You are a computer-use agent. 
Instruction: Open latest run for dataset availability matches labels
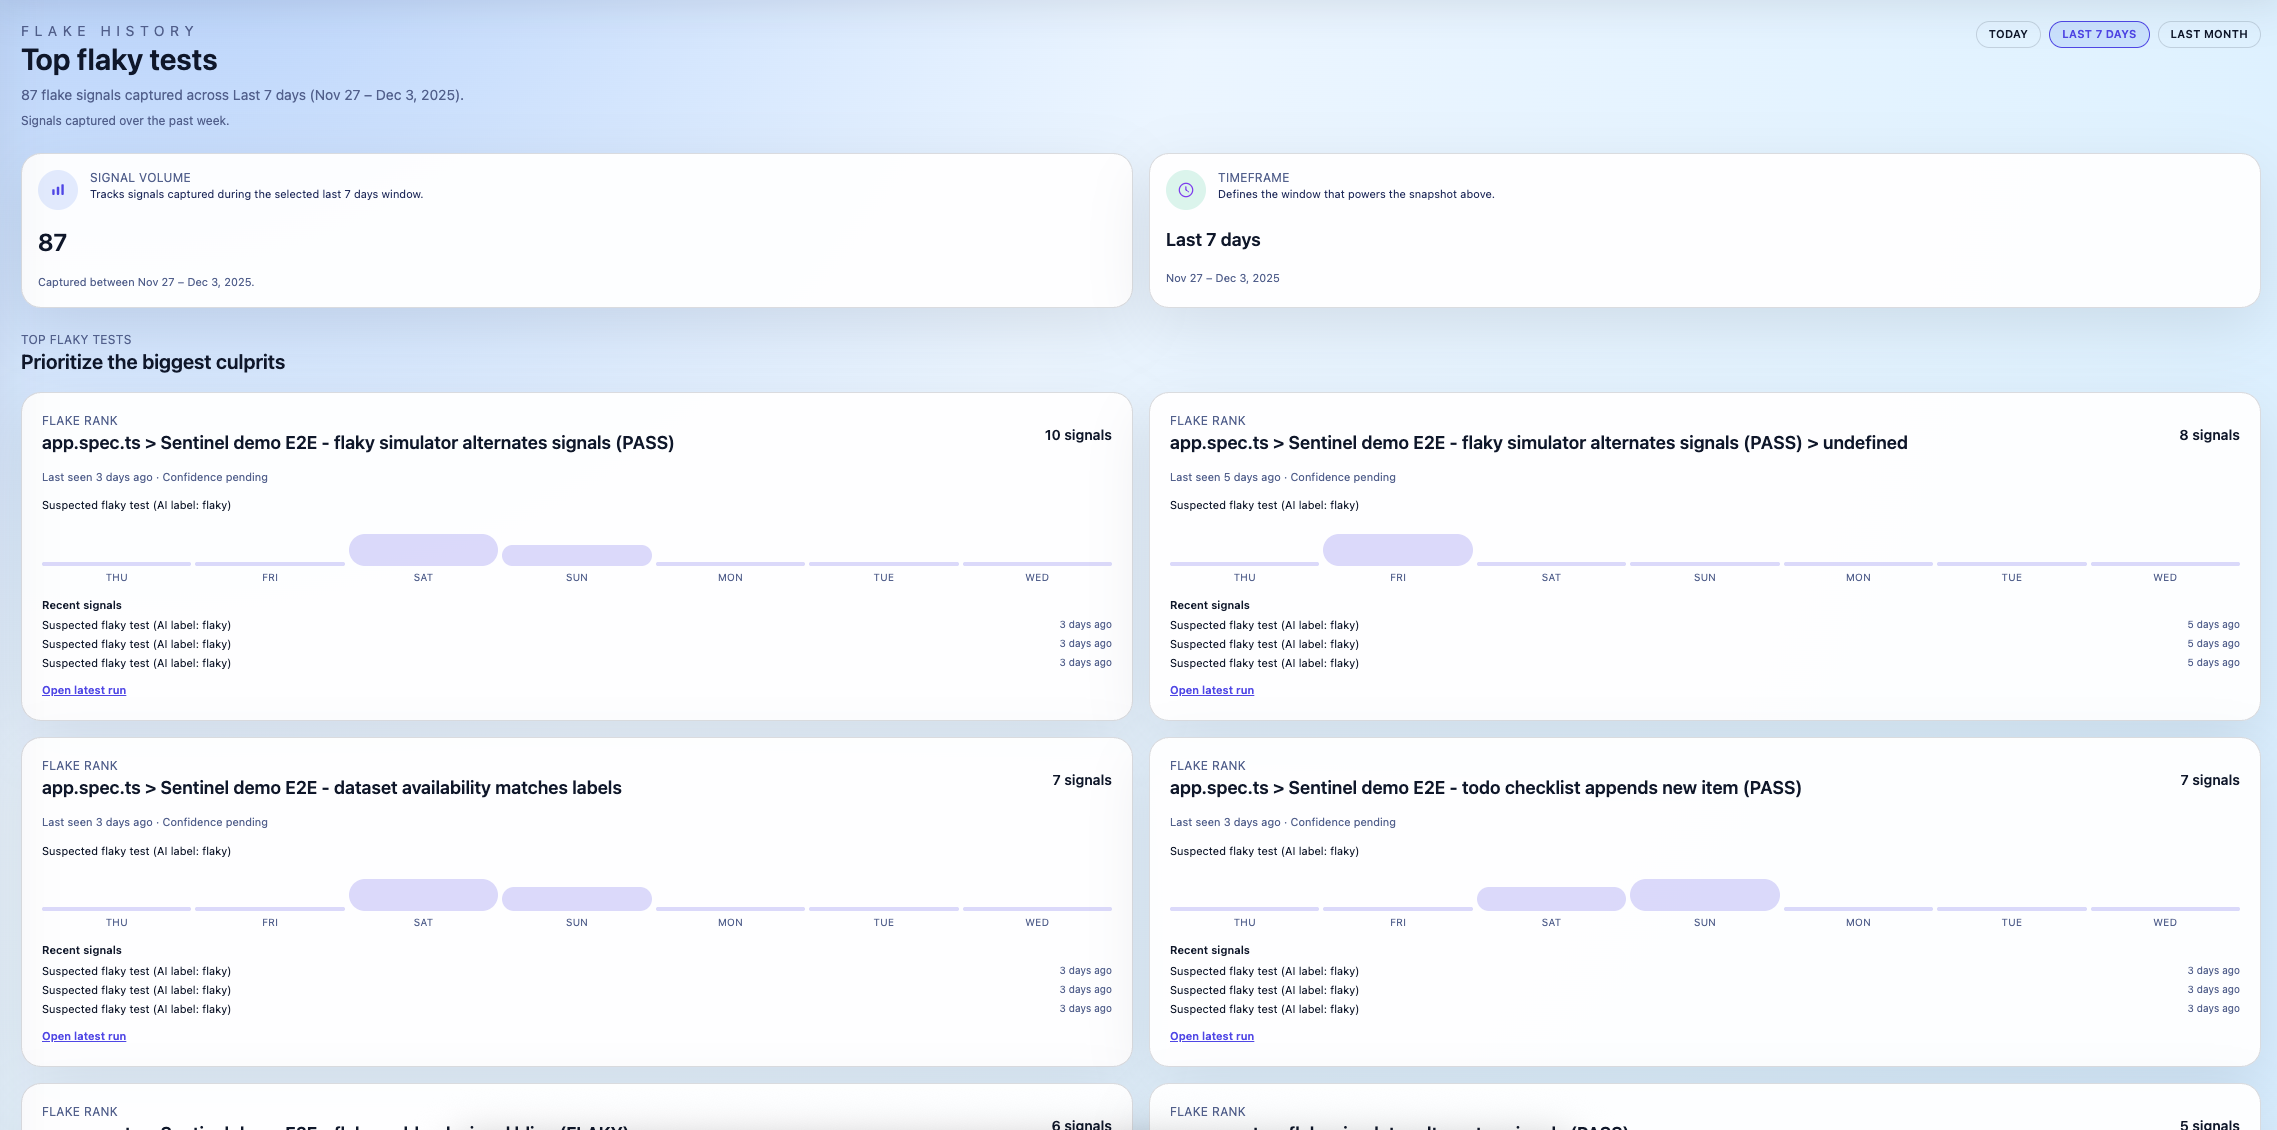(83, 1036)
